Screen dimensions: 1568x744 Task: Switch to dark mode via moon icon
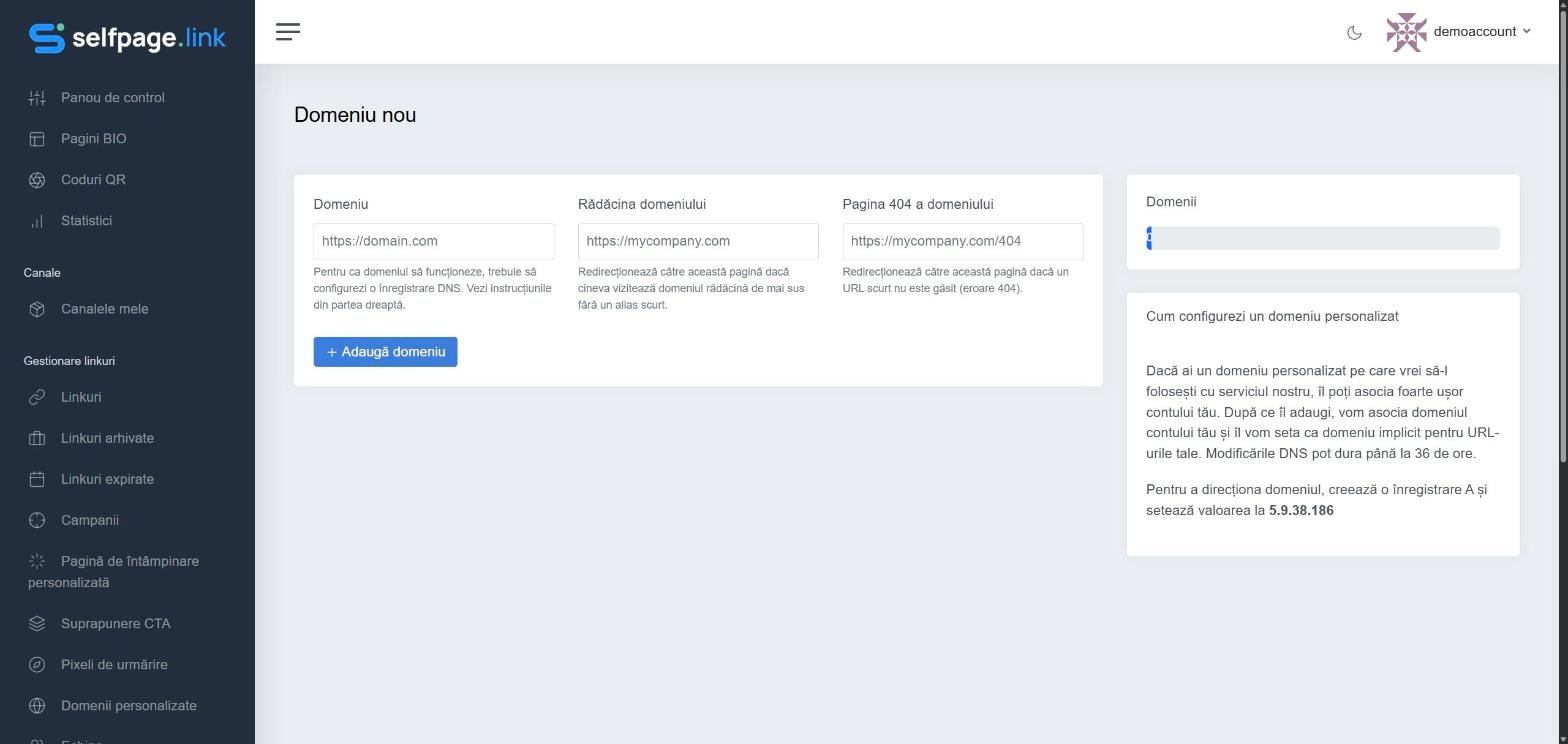point(1354,32)
